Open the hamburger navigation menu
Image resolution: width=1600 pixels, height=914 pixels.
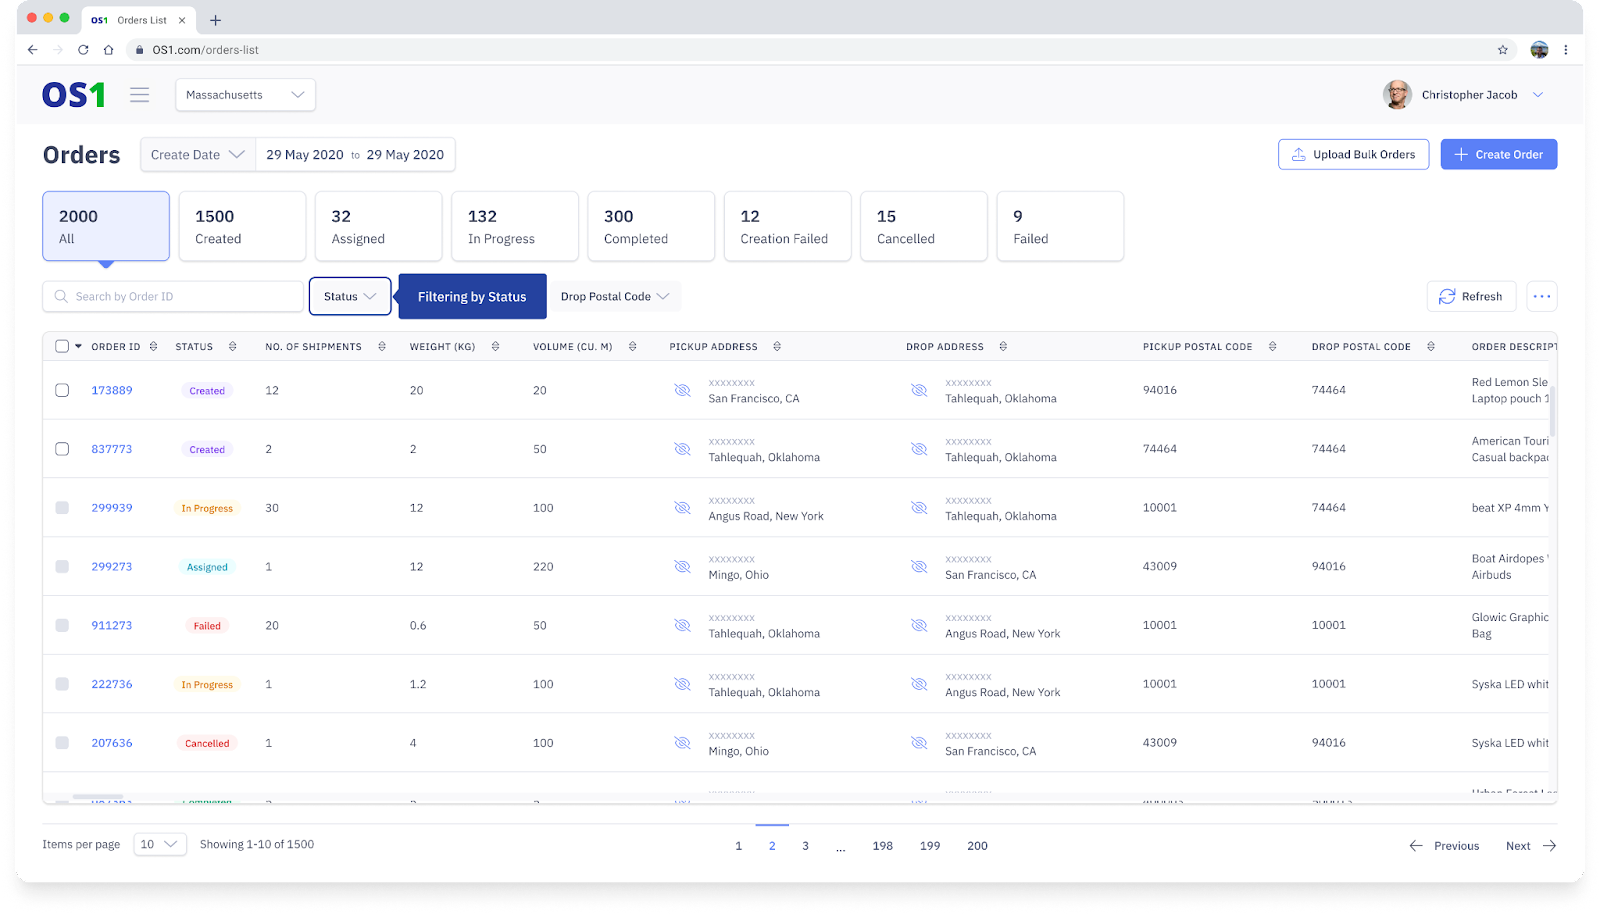(139, 95)
